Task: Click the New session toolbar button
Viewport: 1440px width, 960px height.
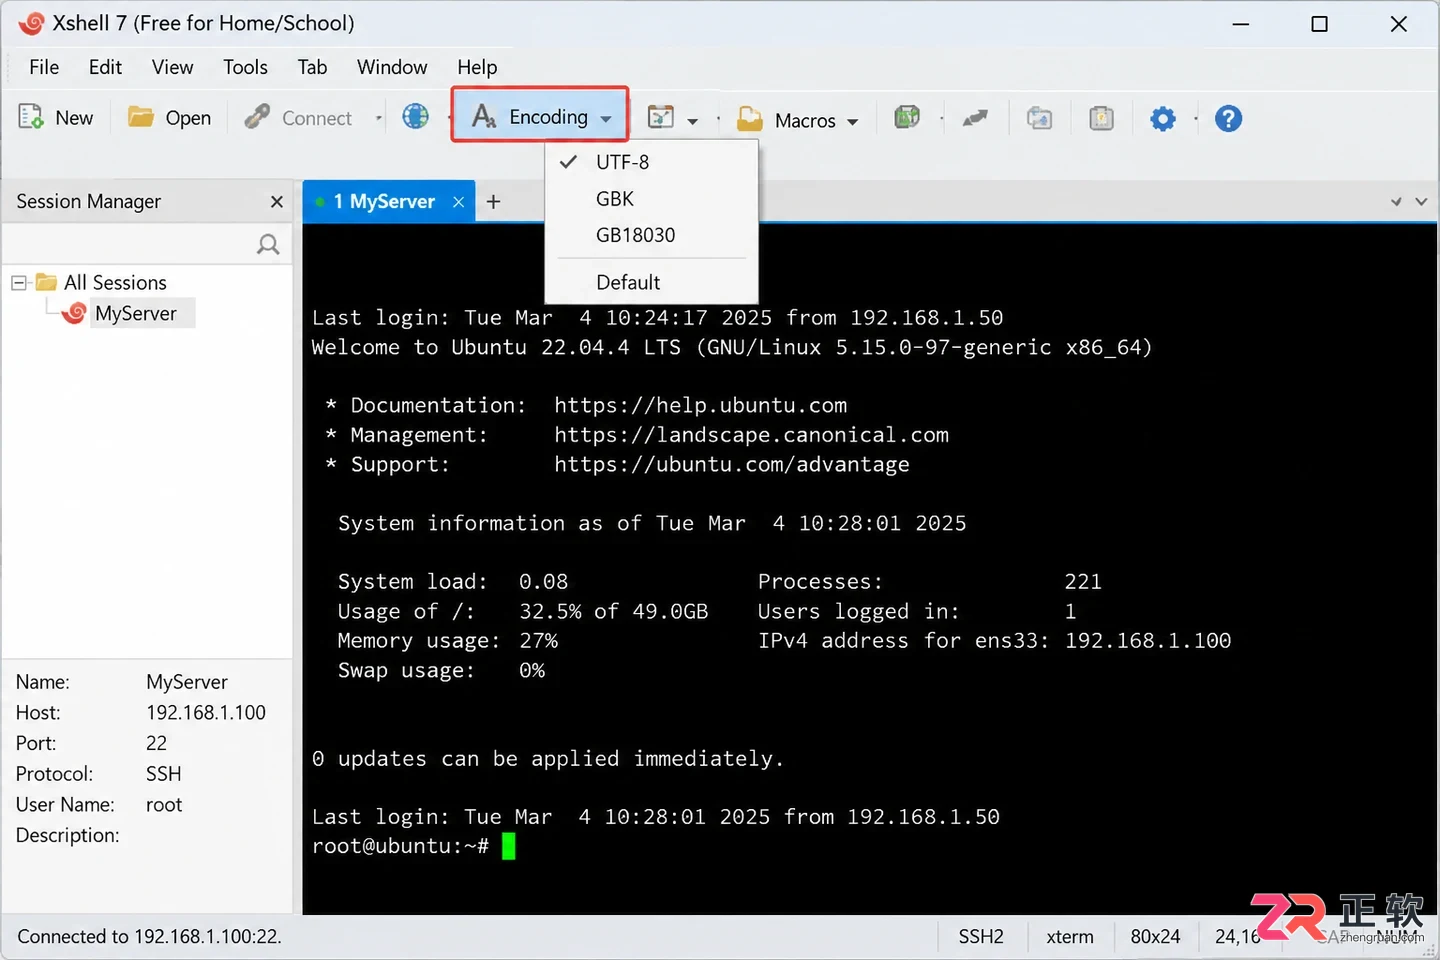Action: [56, 118]
